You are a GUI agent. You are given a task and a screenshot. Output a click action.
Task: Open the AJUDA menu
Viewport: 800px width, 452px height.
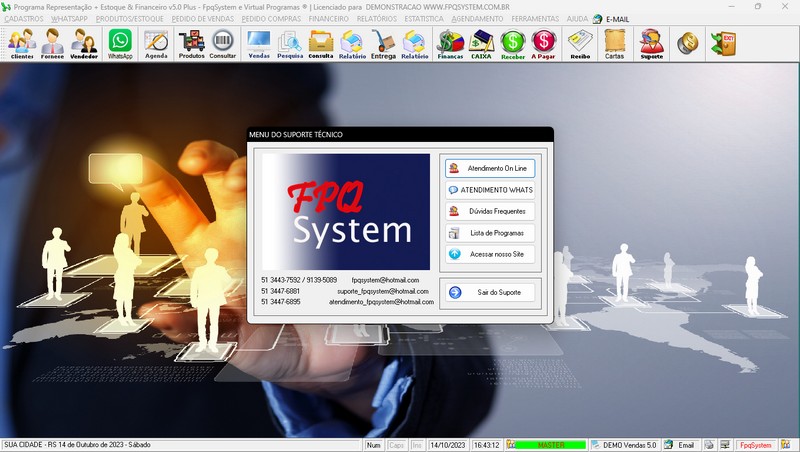tap(577, 19)
